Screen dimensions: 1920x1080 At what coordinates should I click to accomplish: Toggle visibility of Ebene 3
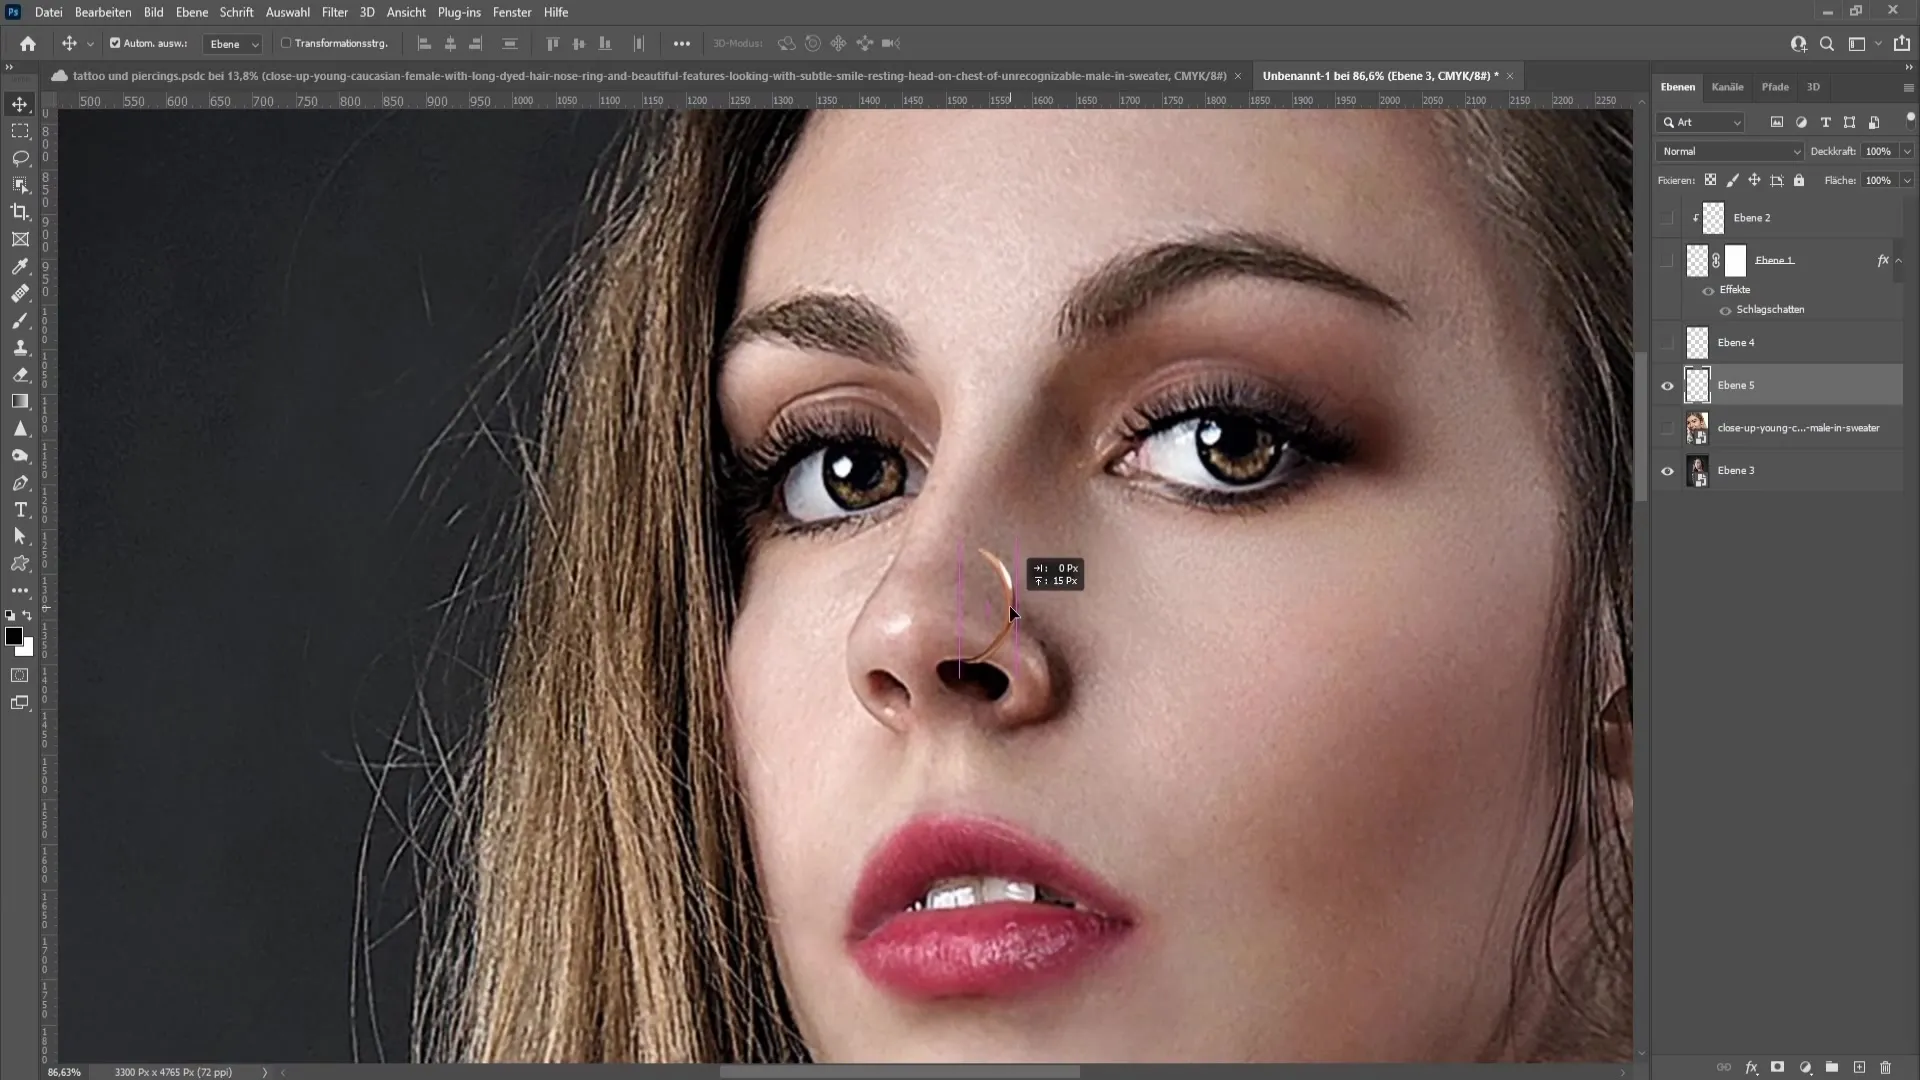[1669, 469]
